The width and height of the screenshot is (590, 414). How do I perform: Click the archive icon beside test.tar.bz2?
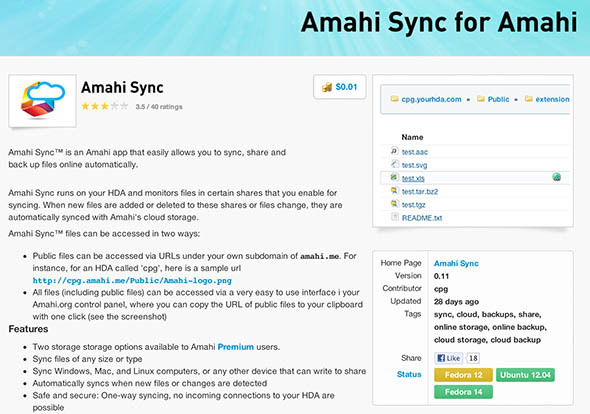pyautogui.click(x=394, y=191)
